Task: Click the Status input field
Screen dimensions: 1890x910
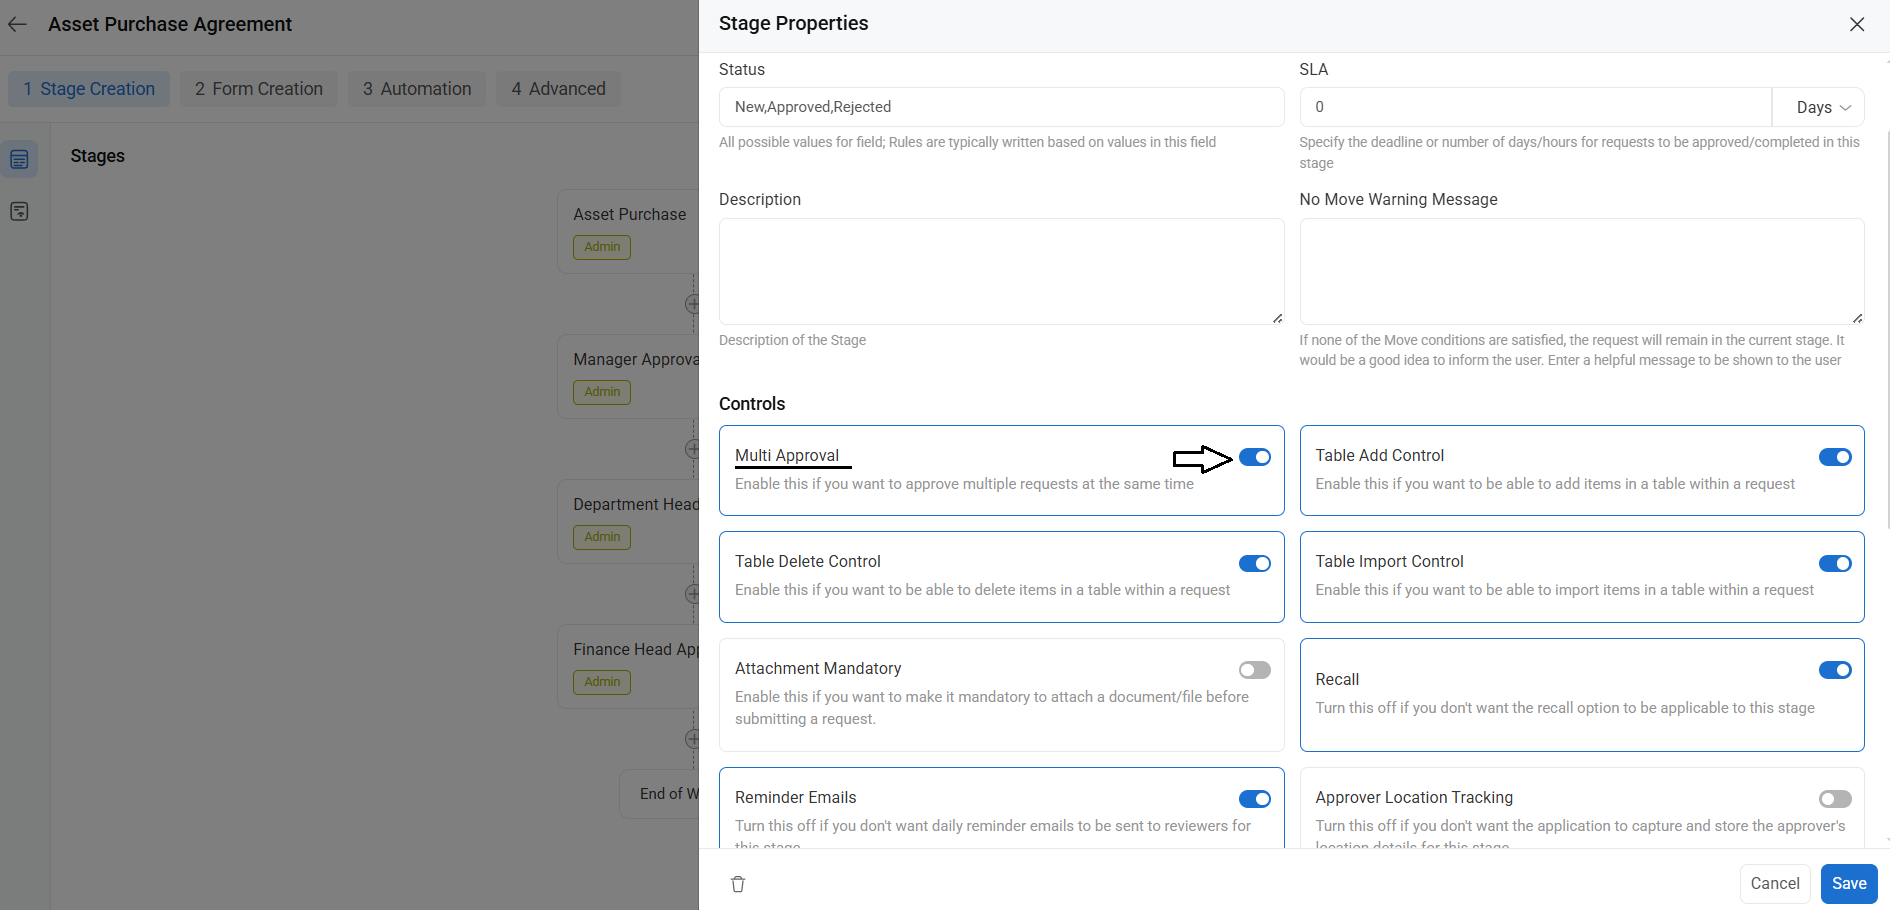Action: coord(1000,107)
